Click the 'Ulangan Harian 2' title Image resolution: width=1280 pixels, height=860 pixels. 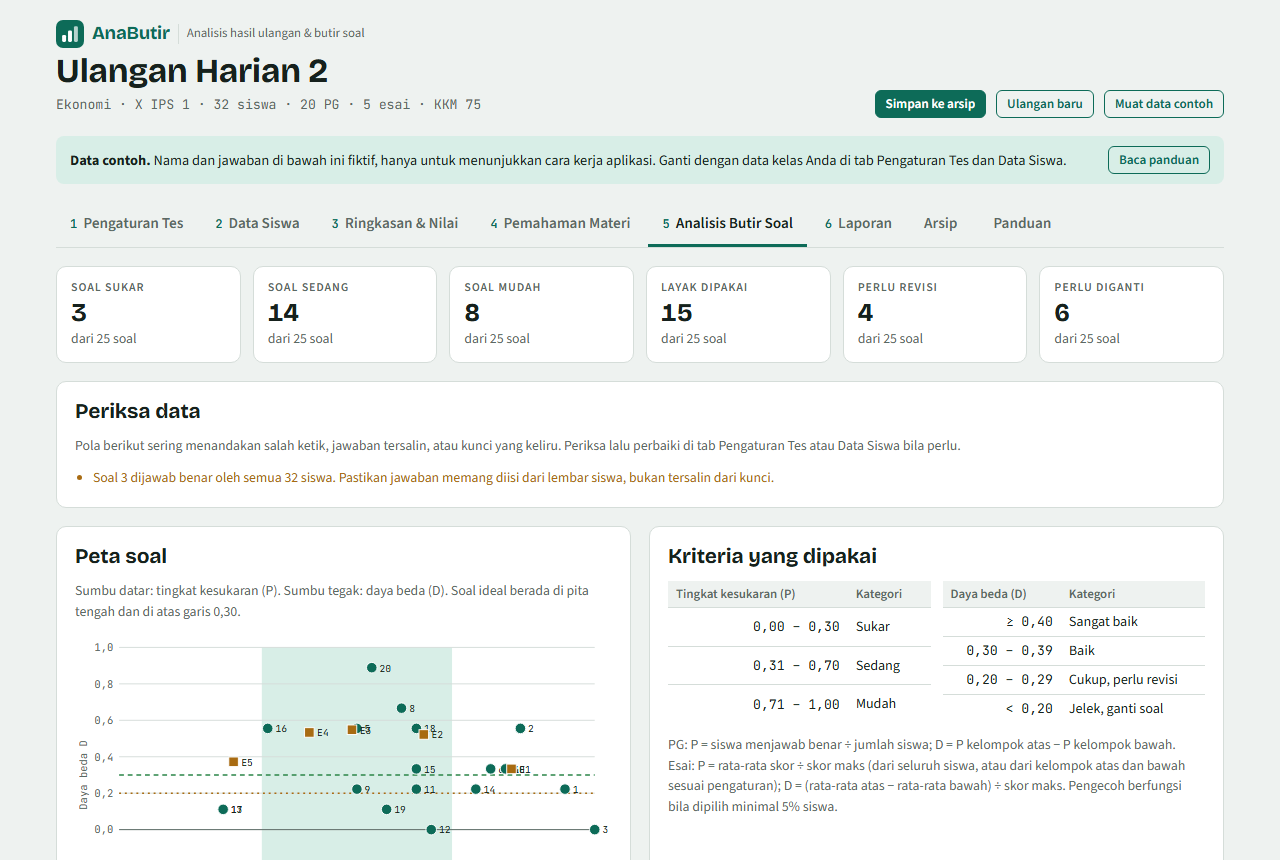pyautogui.click(x=192, y=71)
